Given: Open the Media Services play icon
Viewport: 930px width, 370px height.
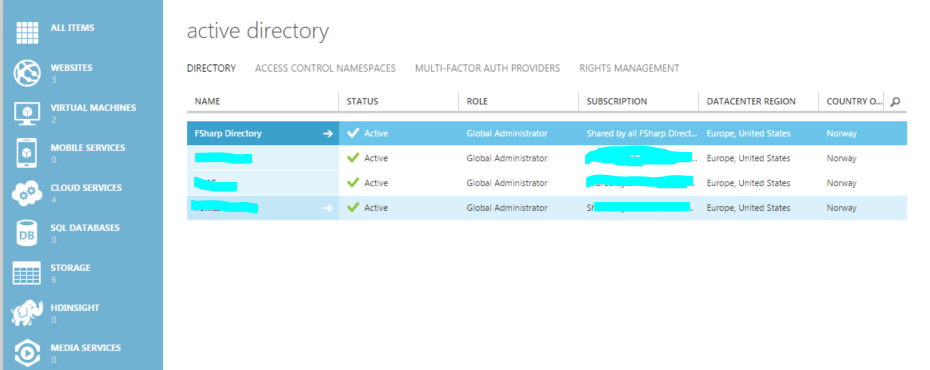Looking at the screenshot, I should [x=27, y=353].
